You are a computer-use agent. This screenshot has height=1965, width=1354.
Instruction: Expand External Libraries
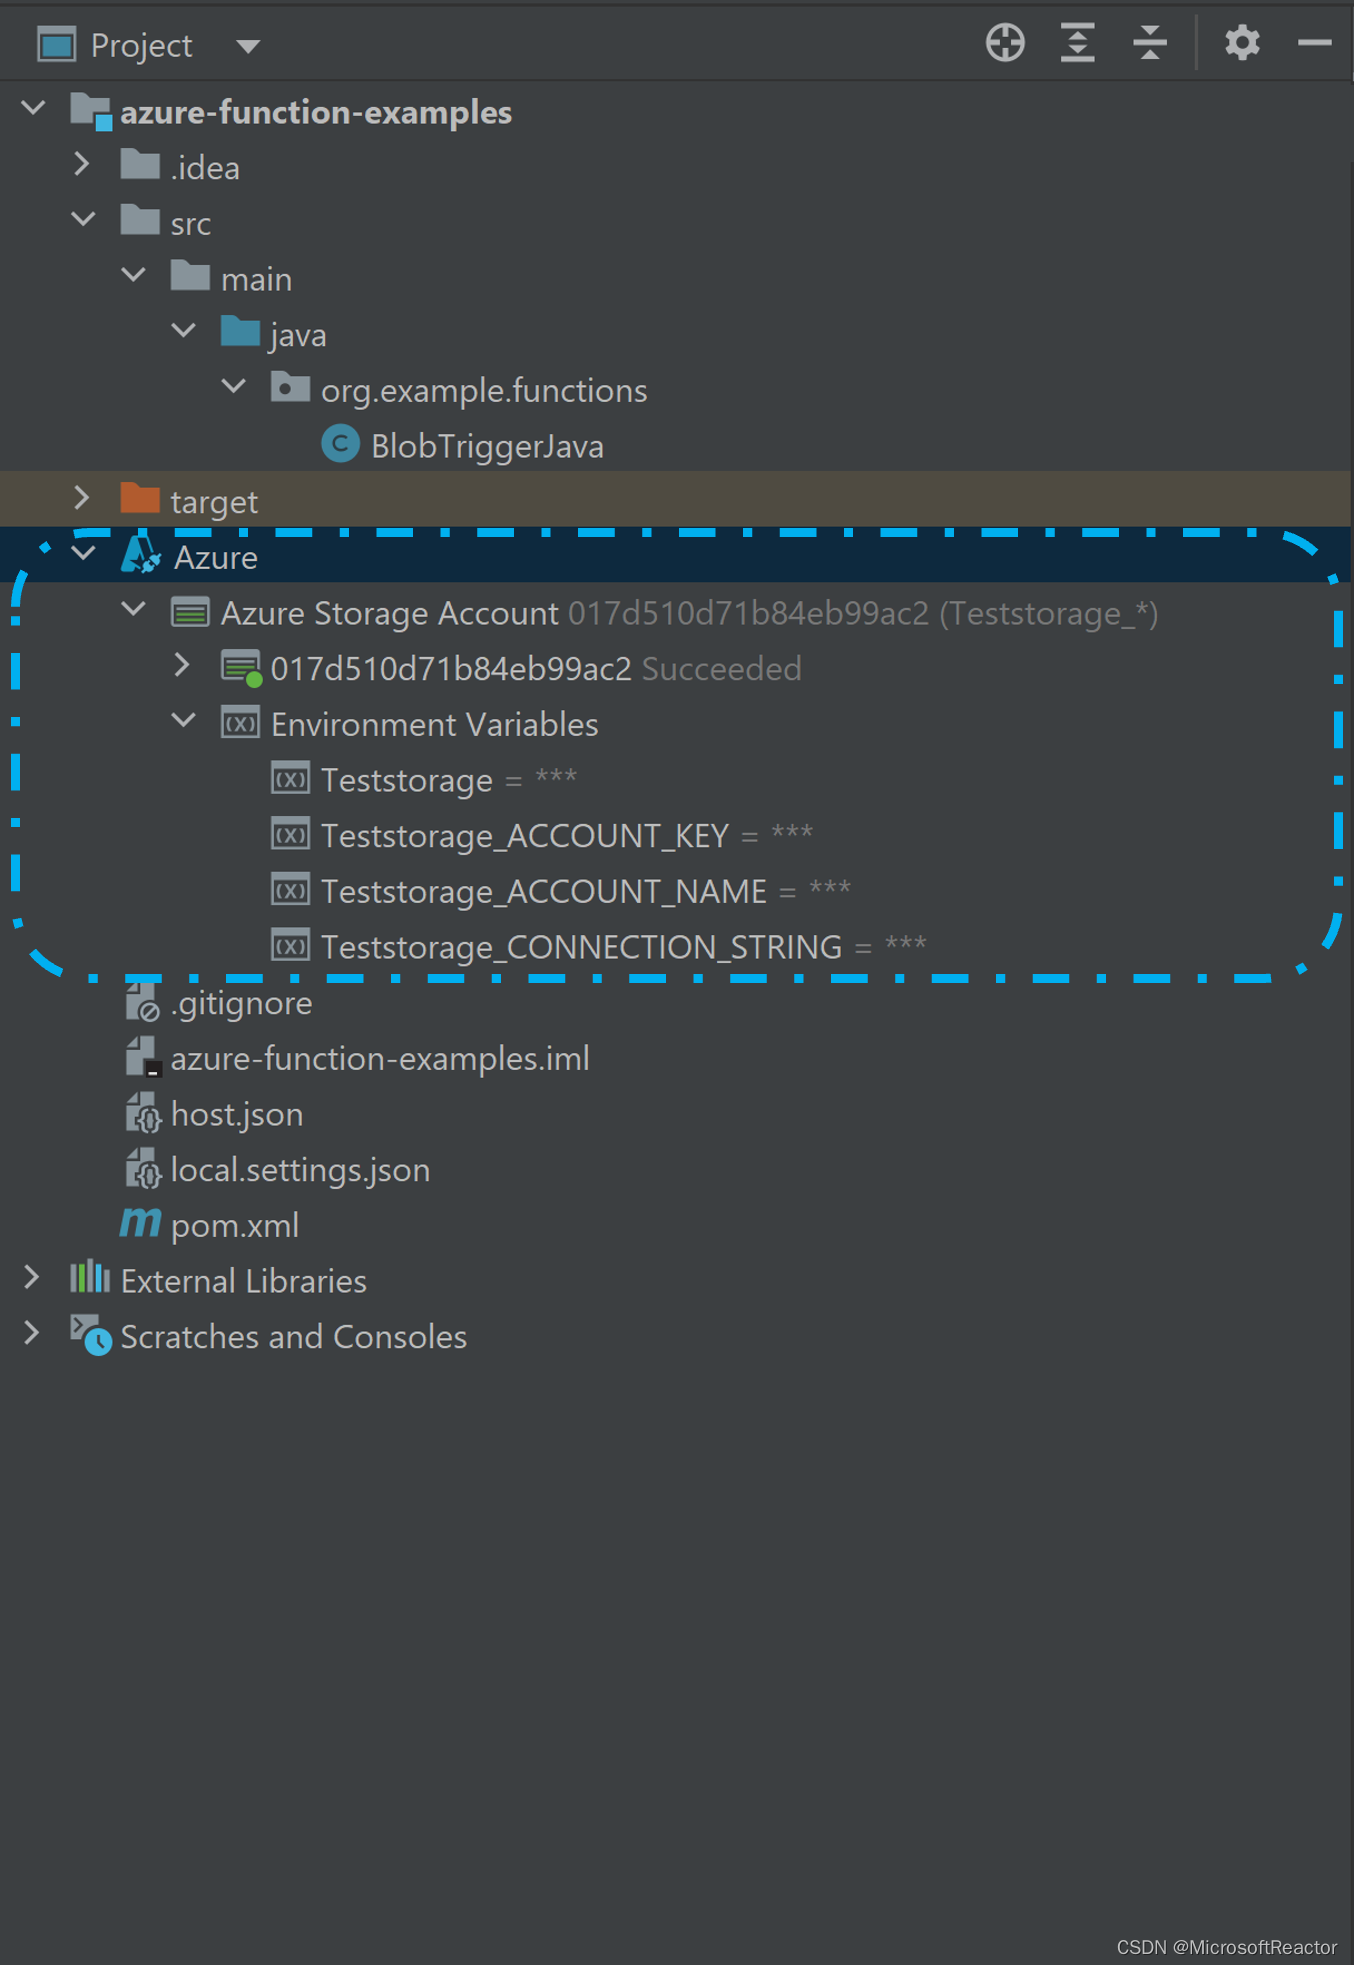pyautogui.click(x=32, y=1277)
